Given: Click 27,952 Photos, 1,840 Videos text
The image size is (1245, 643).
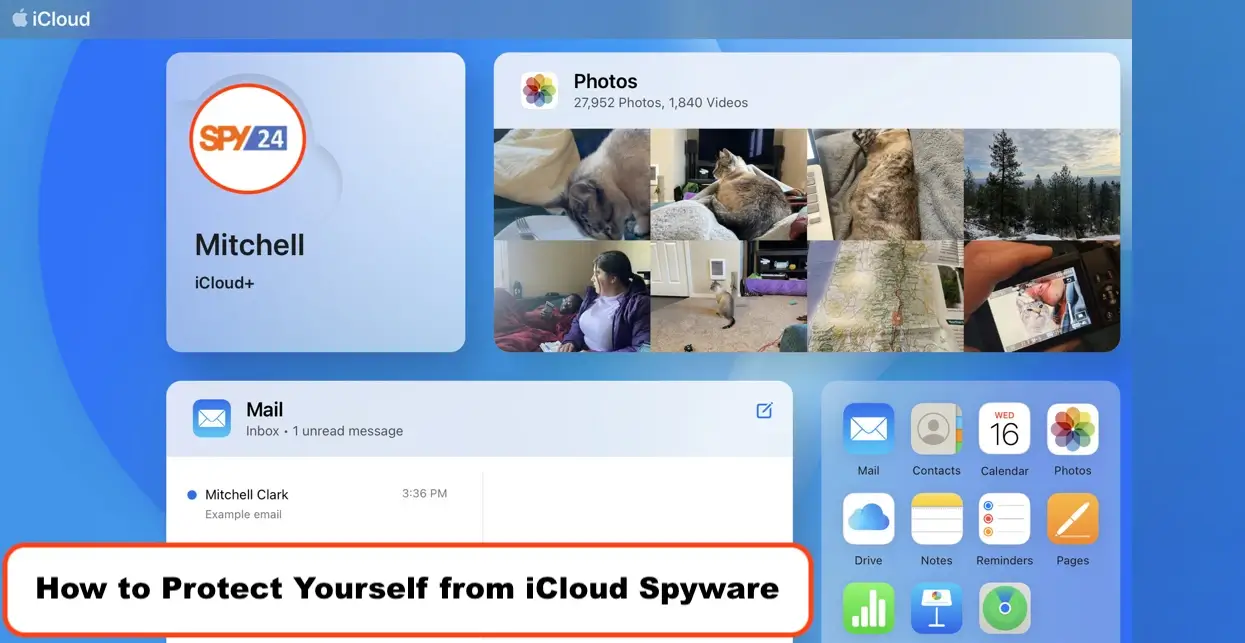Looking at the screenshot, I should coord(660,102).
